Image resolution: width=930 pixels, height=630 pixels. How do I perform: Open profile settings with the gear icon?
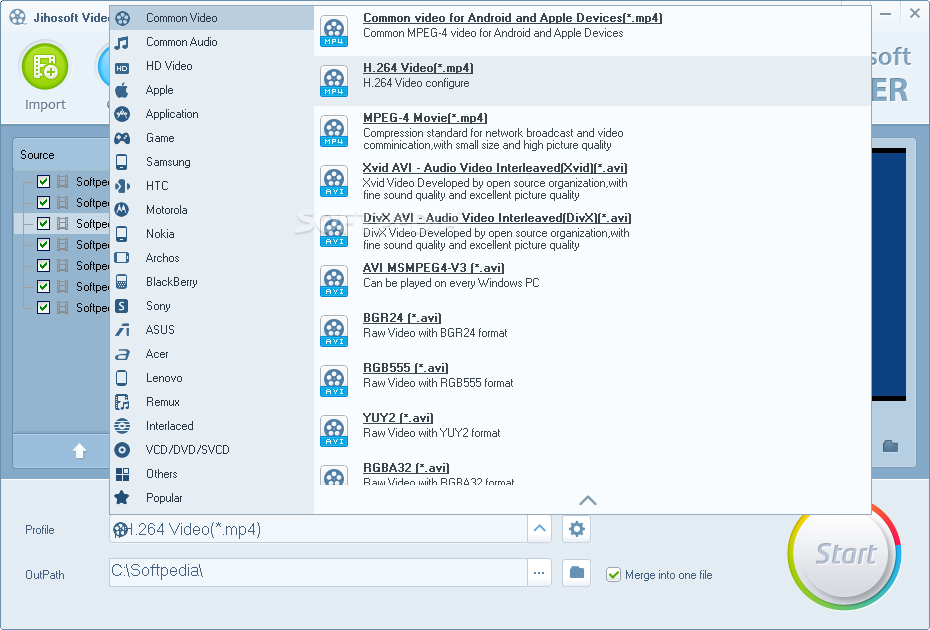click(577, 529)
